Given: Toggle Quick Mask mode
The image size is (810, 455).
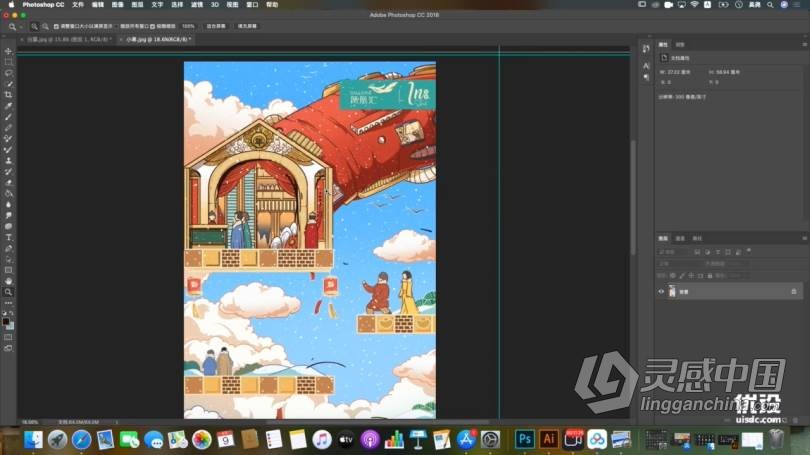Looking at the screenshot, I should 8,337.
